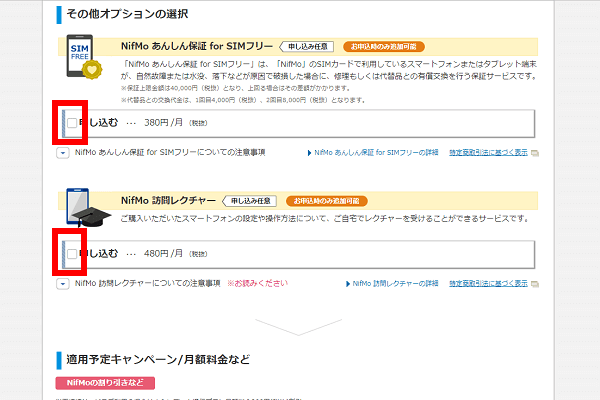Click the その他オプションの選択 section heading
Image resolution: width=600 pixels, height=400 pixels.
(x=127, y=14)
